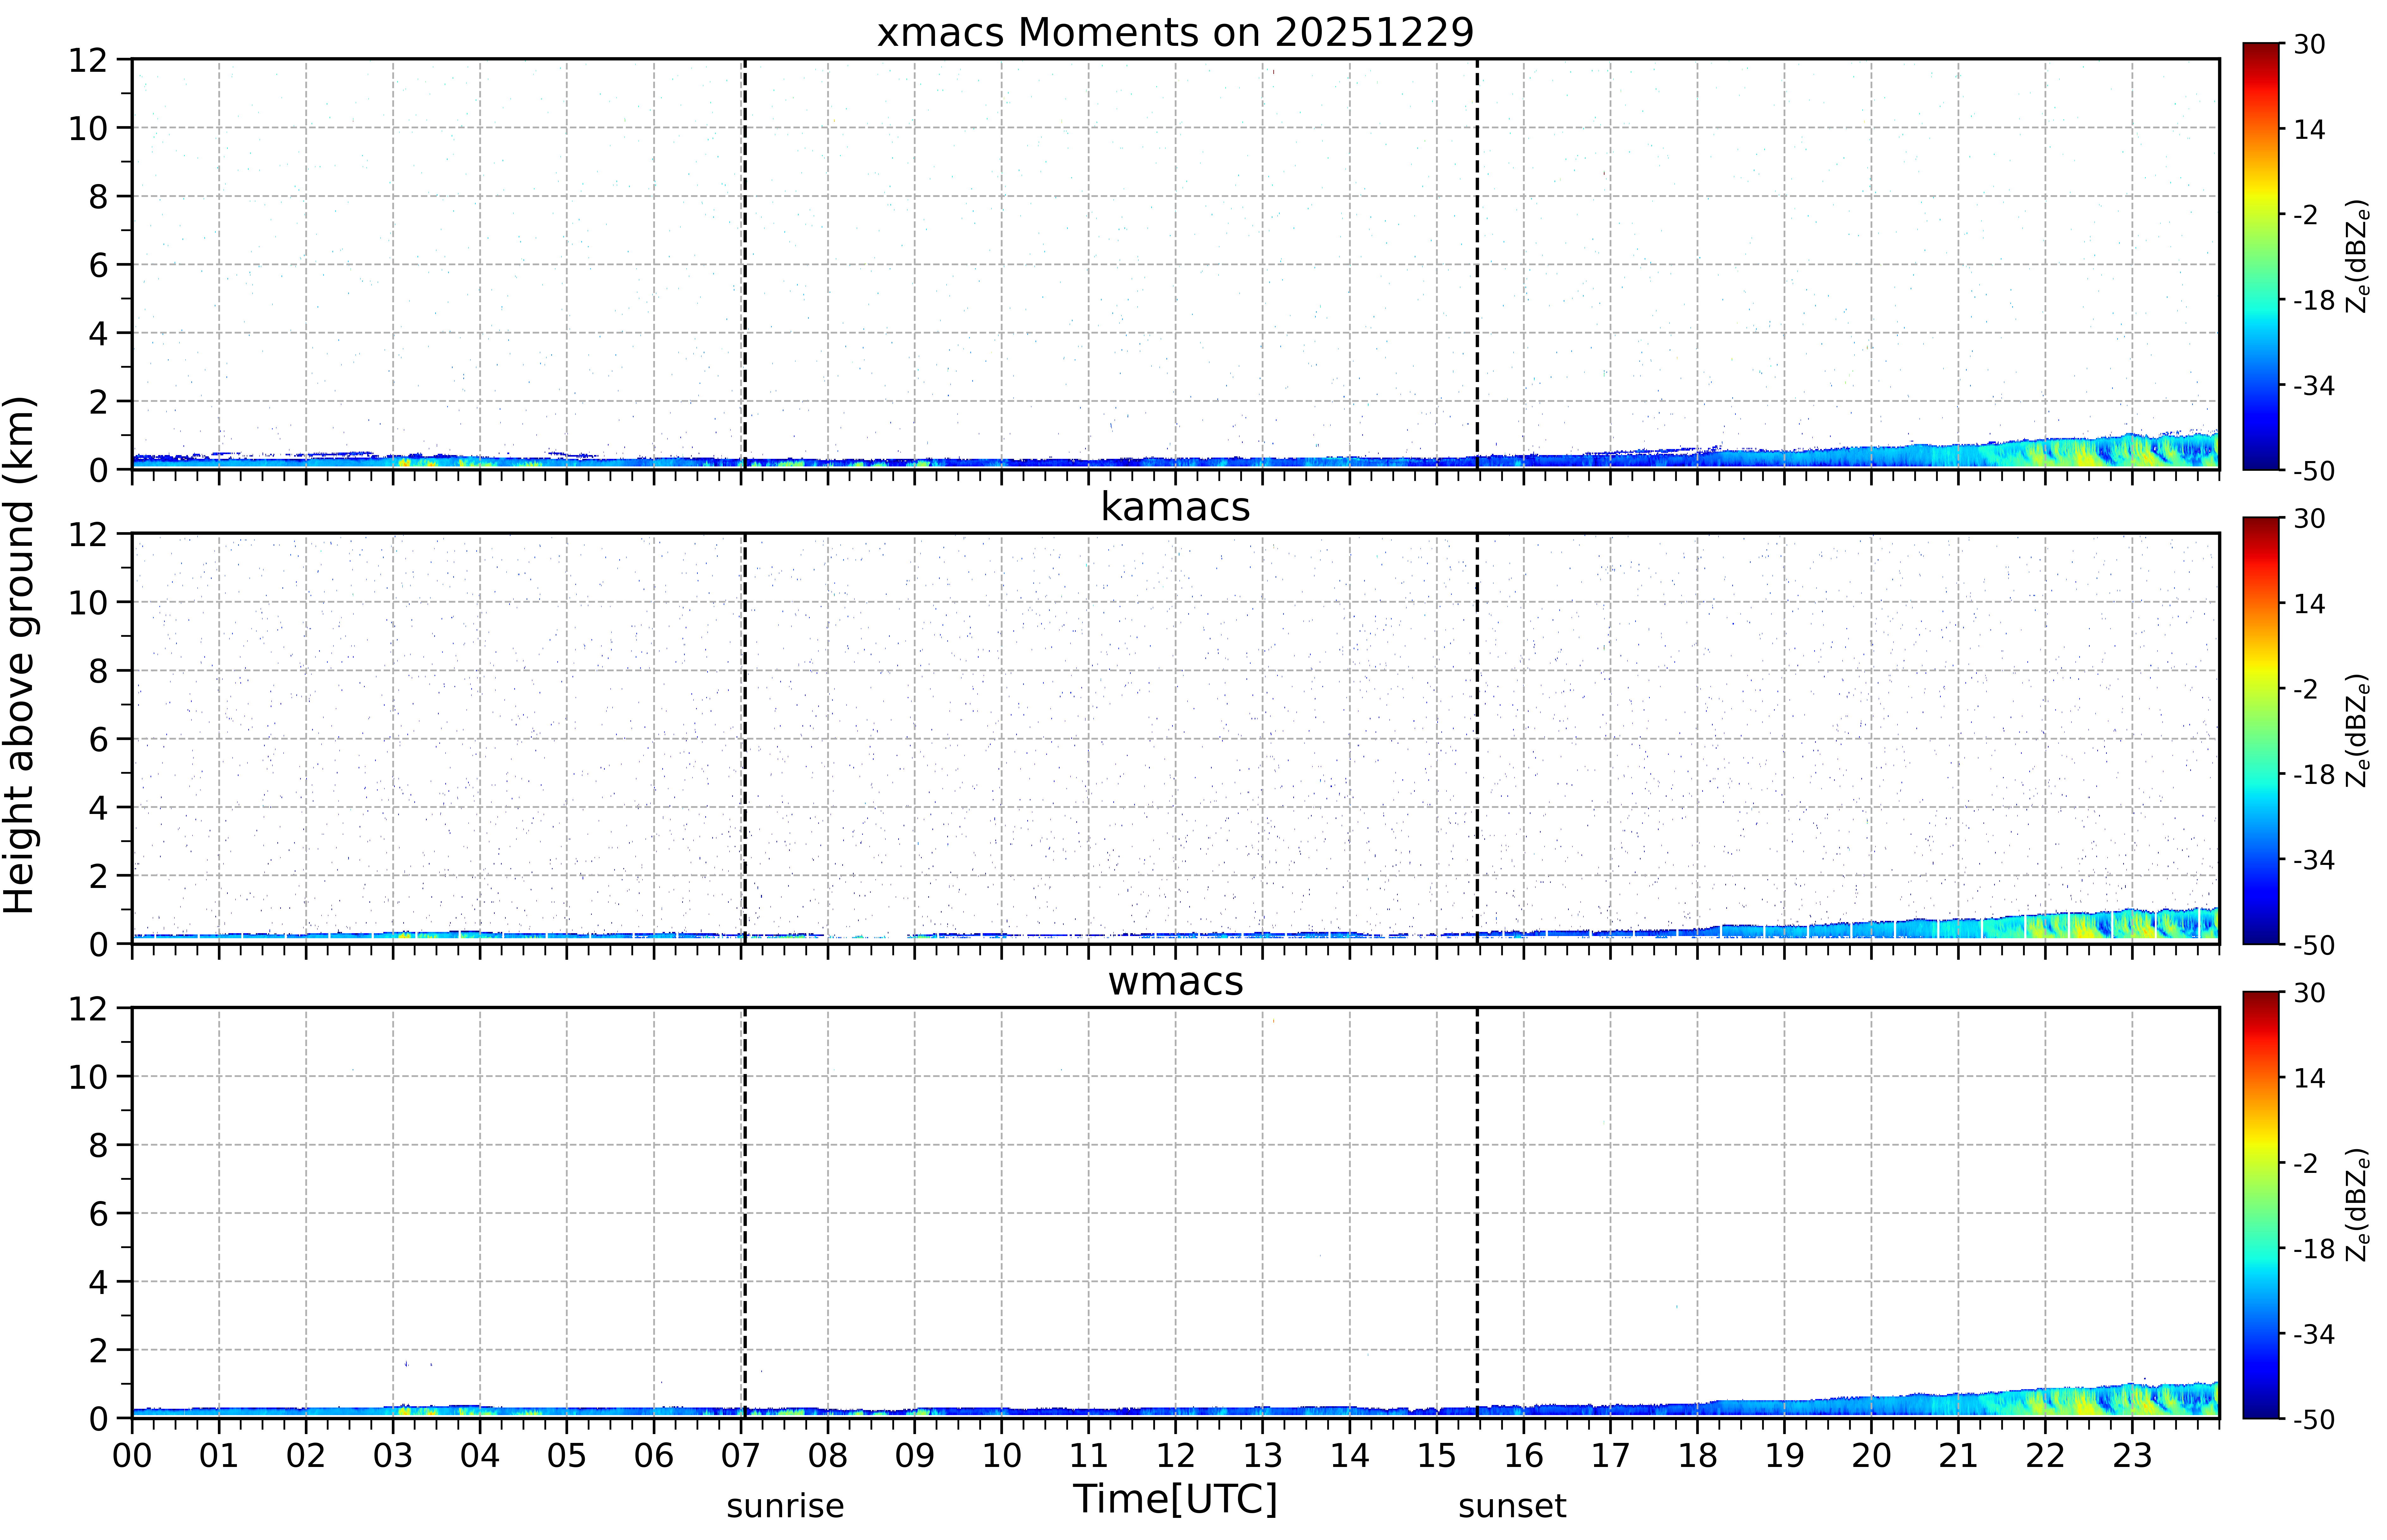Screen dimensions: 2387x1540
Task: Click the 'Time[UTC]' axis label
Action: [x=1175, y=1499]
